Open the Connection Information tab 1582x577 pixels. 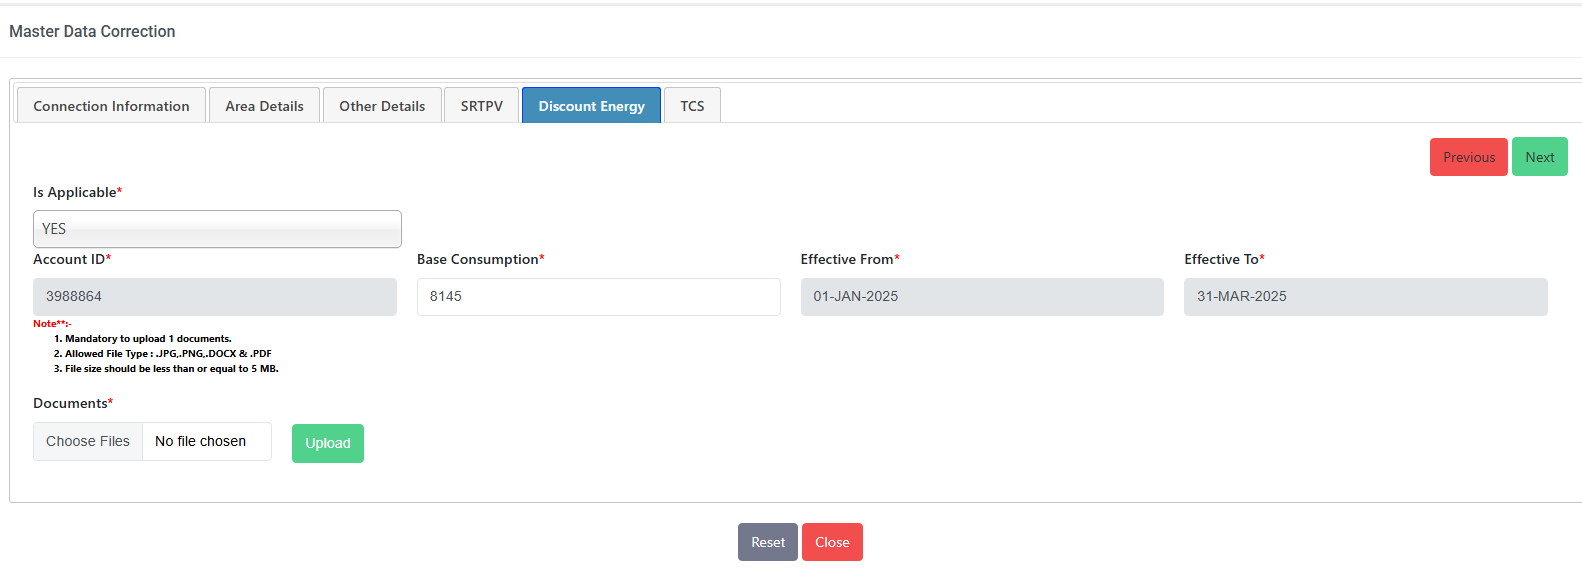click(111, 106)
